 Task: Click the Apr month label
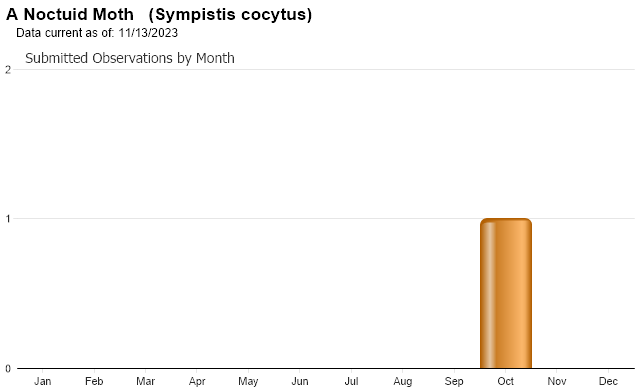[x=197, y=381]
